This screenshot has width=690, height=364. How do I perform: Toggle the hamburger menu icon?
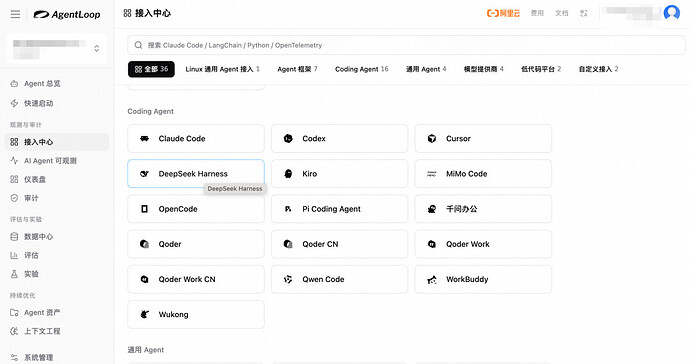15,15
